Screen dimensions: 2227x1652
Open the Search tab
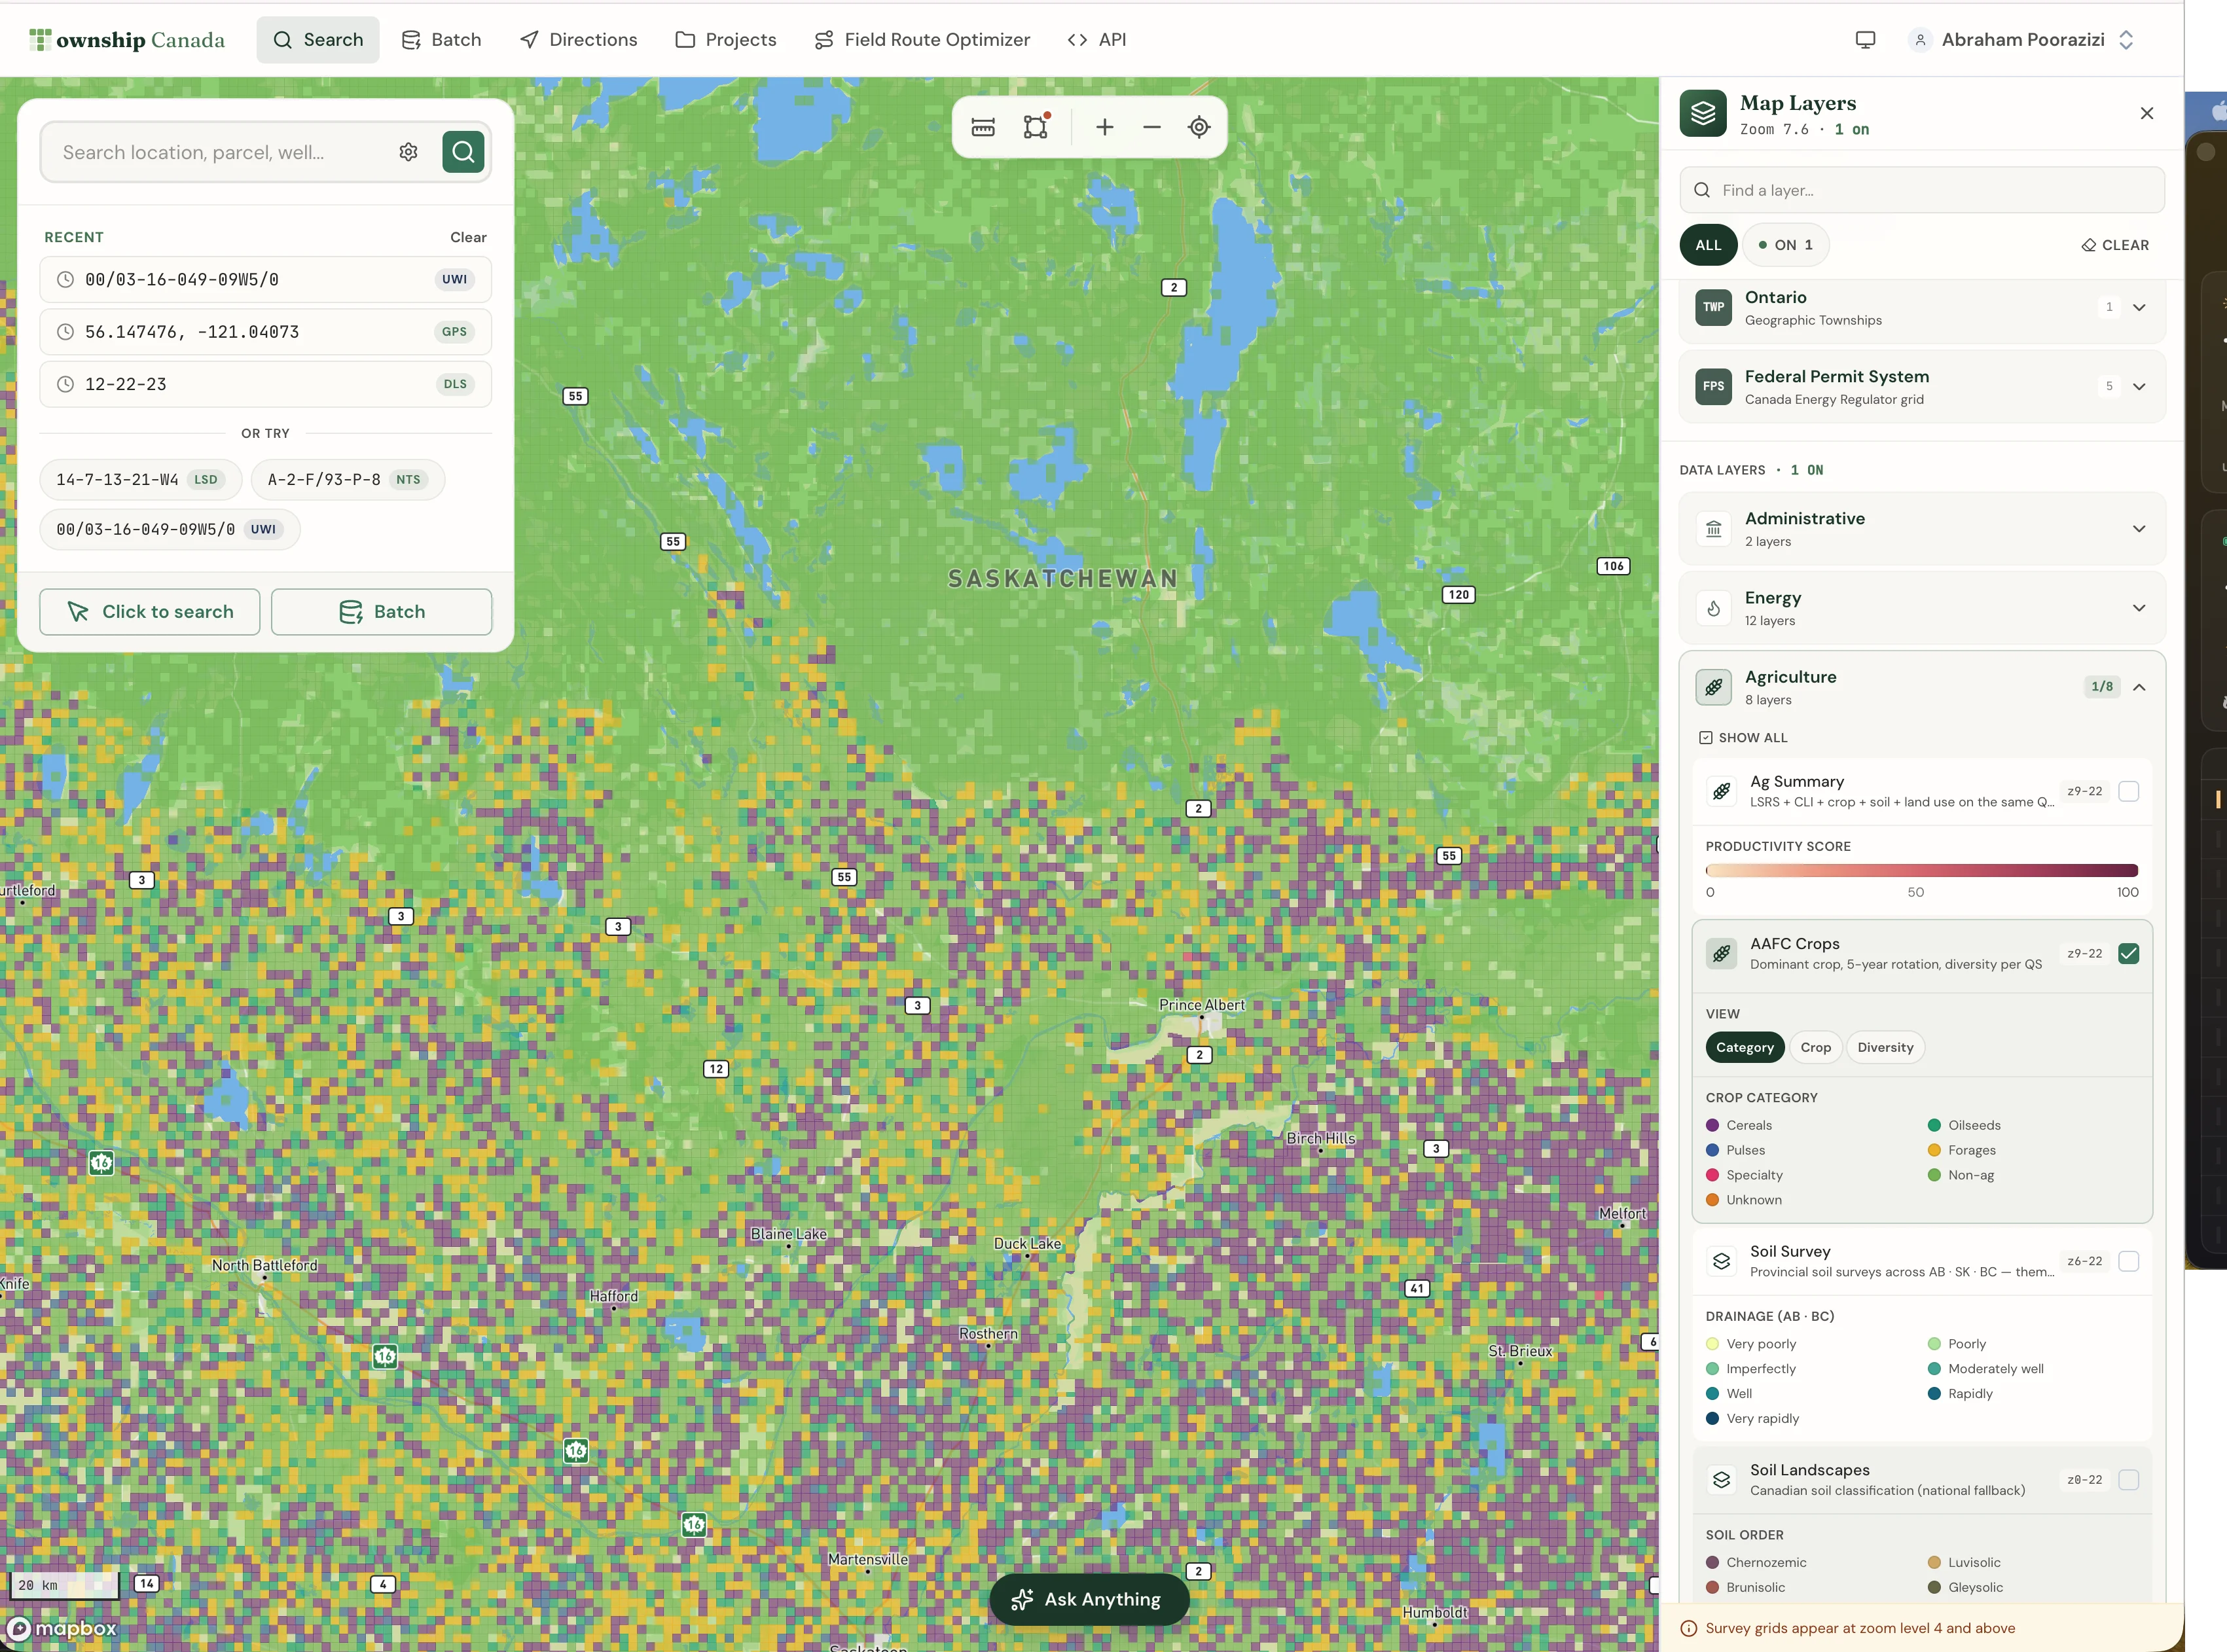coord(318,40)
